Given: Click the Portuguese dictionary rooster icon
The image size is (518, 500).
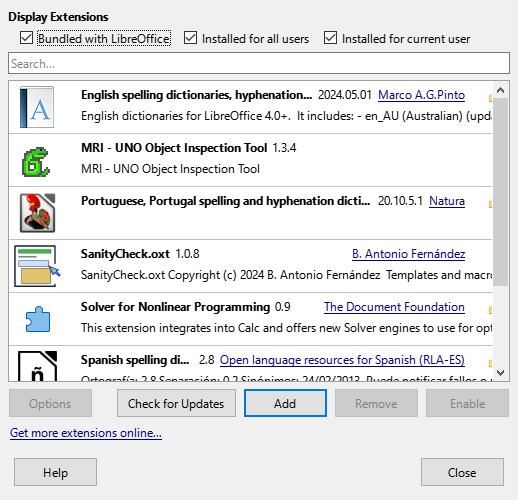Looking at the screenshot, I should point(37,213).
